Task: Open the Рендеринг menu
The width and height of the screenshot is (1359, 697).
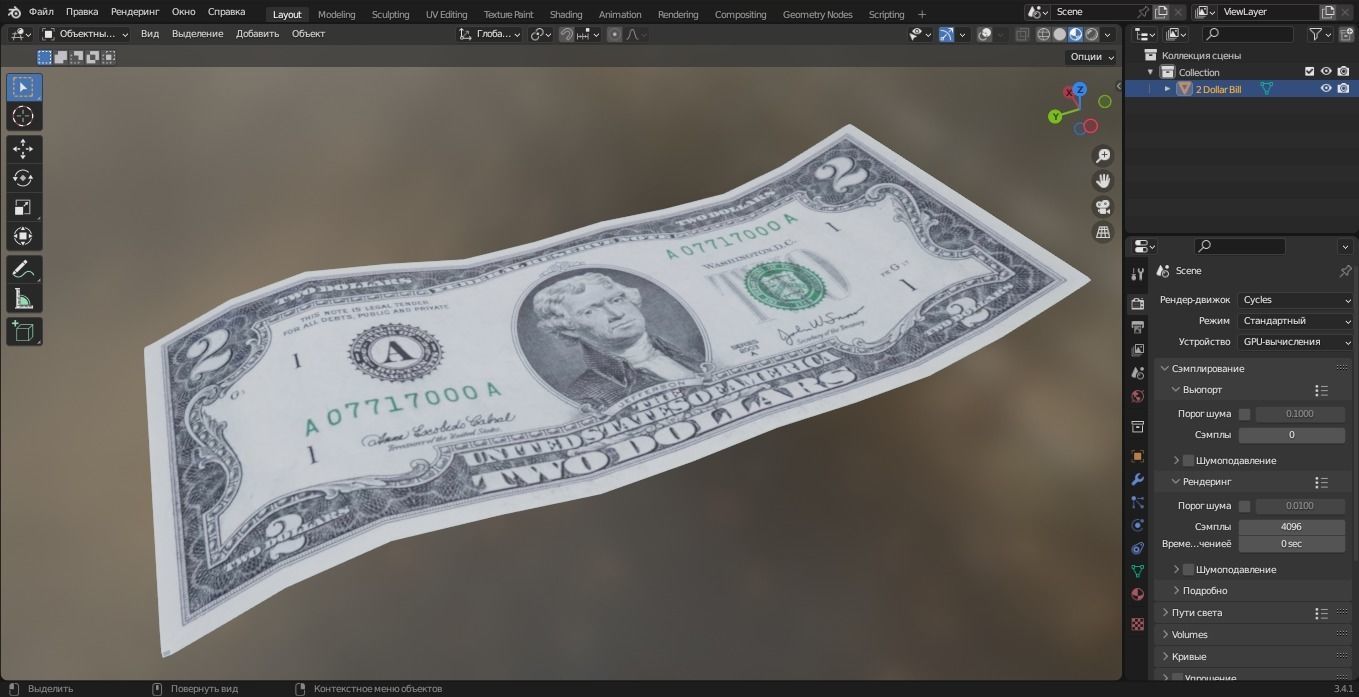Action: tap(135, 12)
